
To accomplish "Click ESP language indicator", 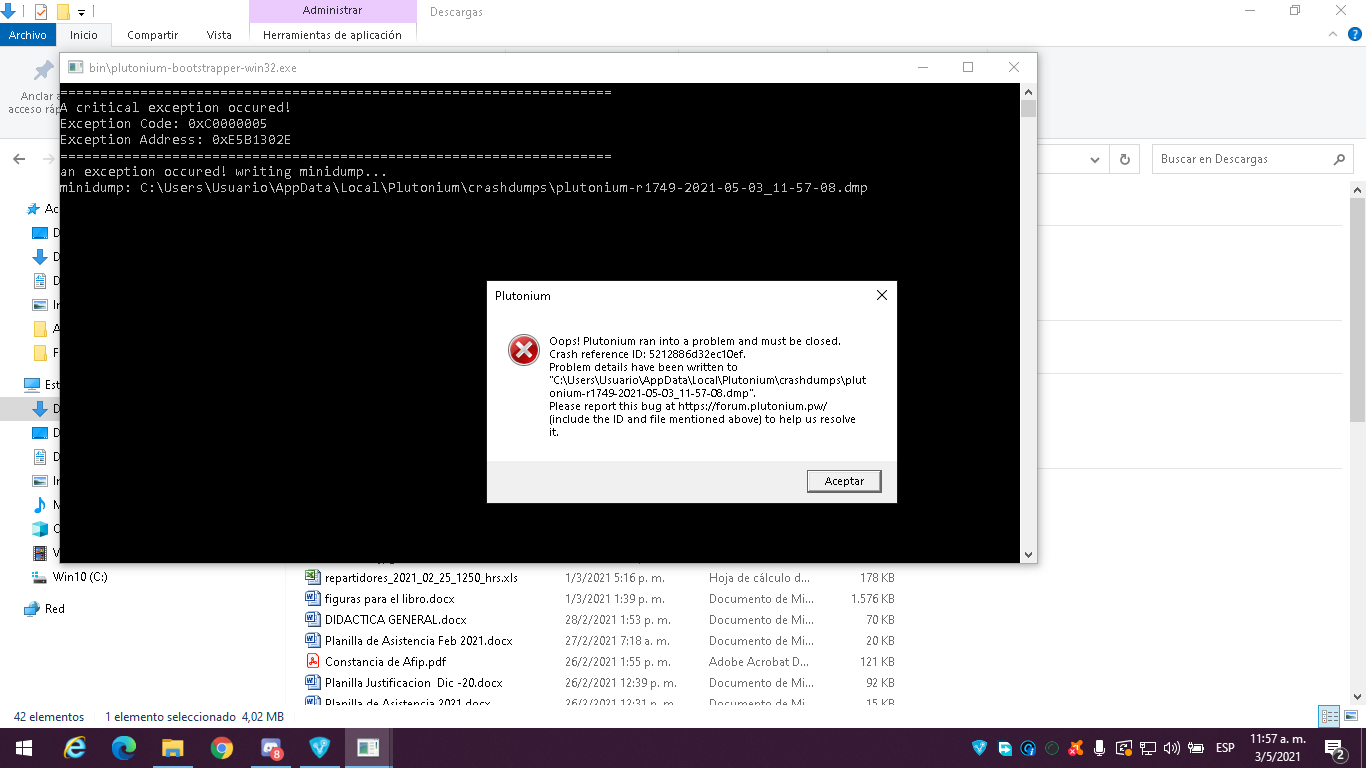I will click(1224, 748).
